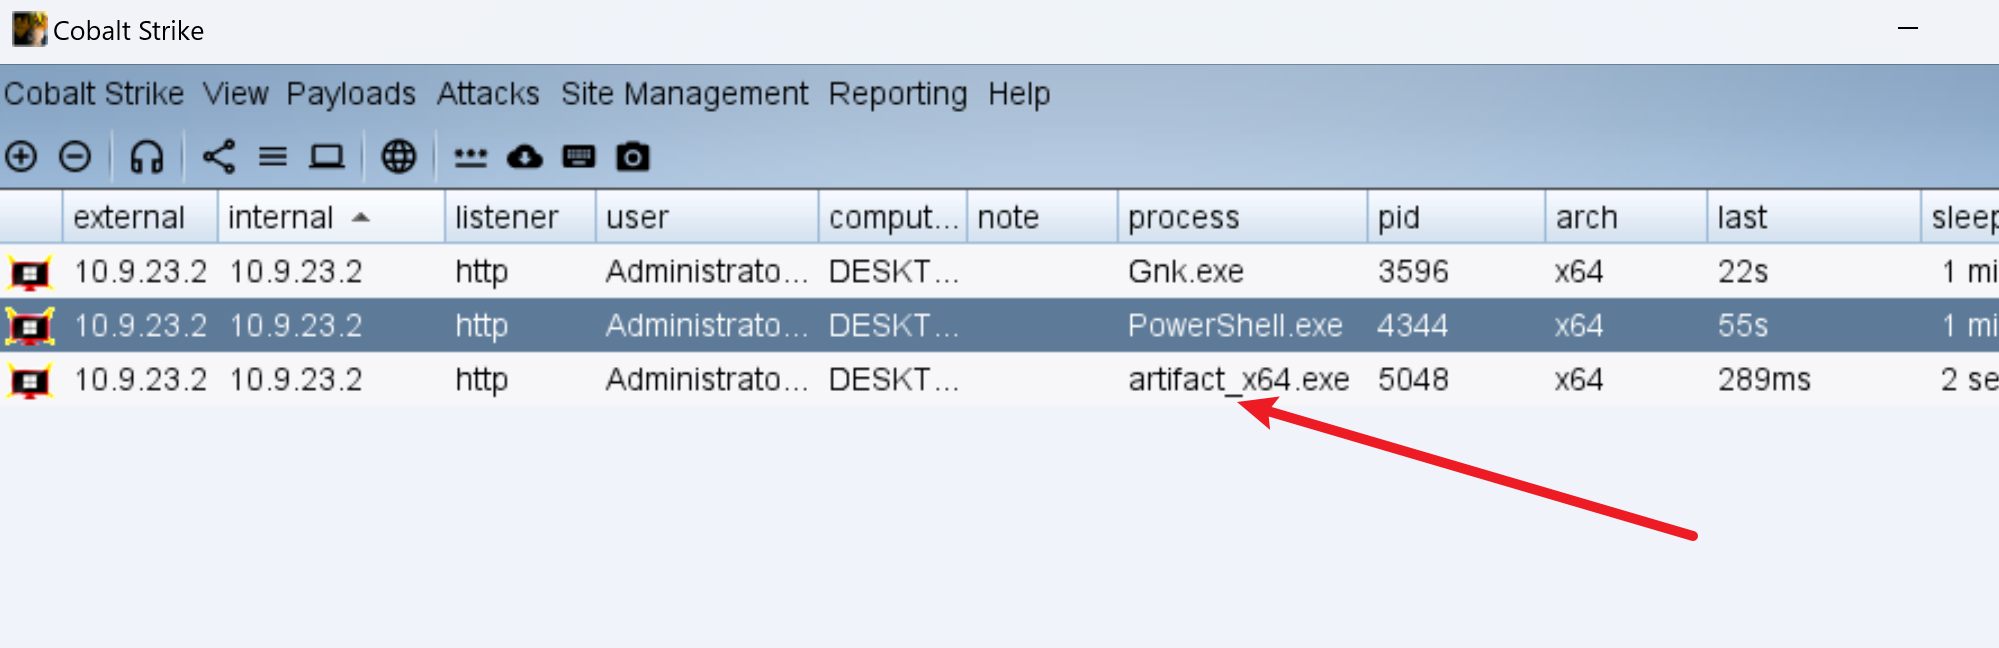Open the Cobalt Strike menu

tap(94, 94)
